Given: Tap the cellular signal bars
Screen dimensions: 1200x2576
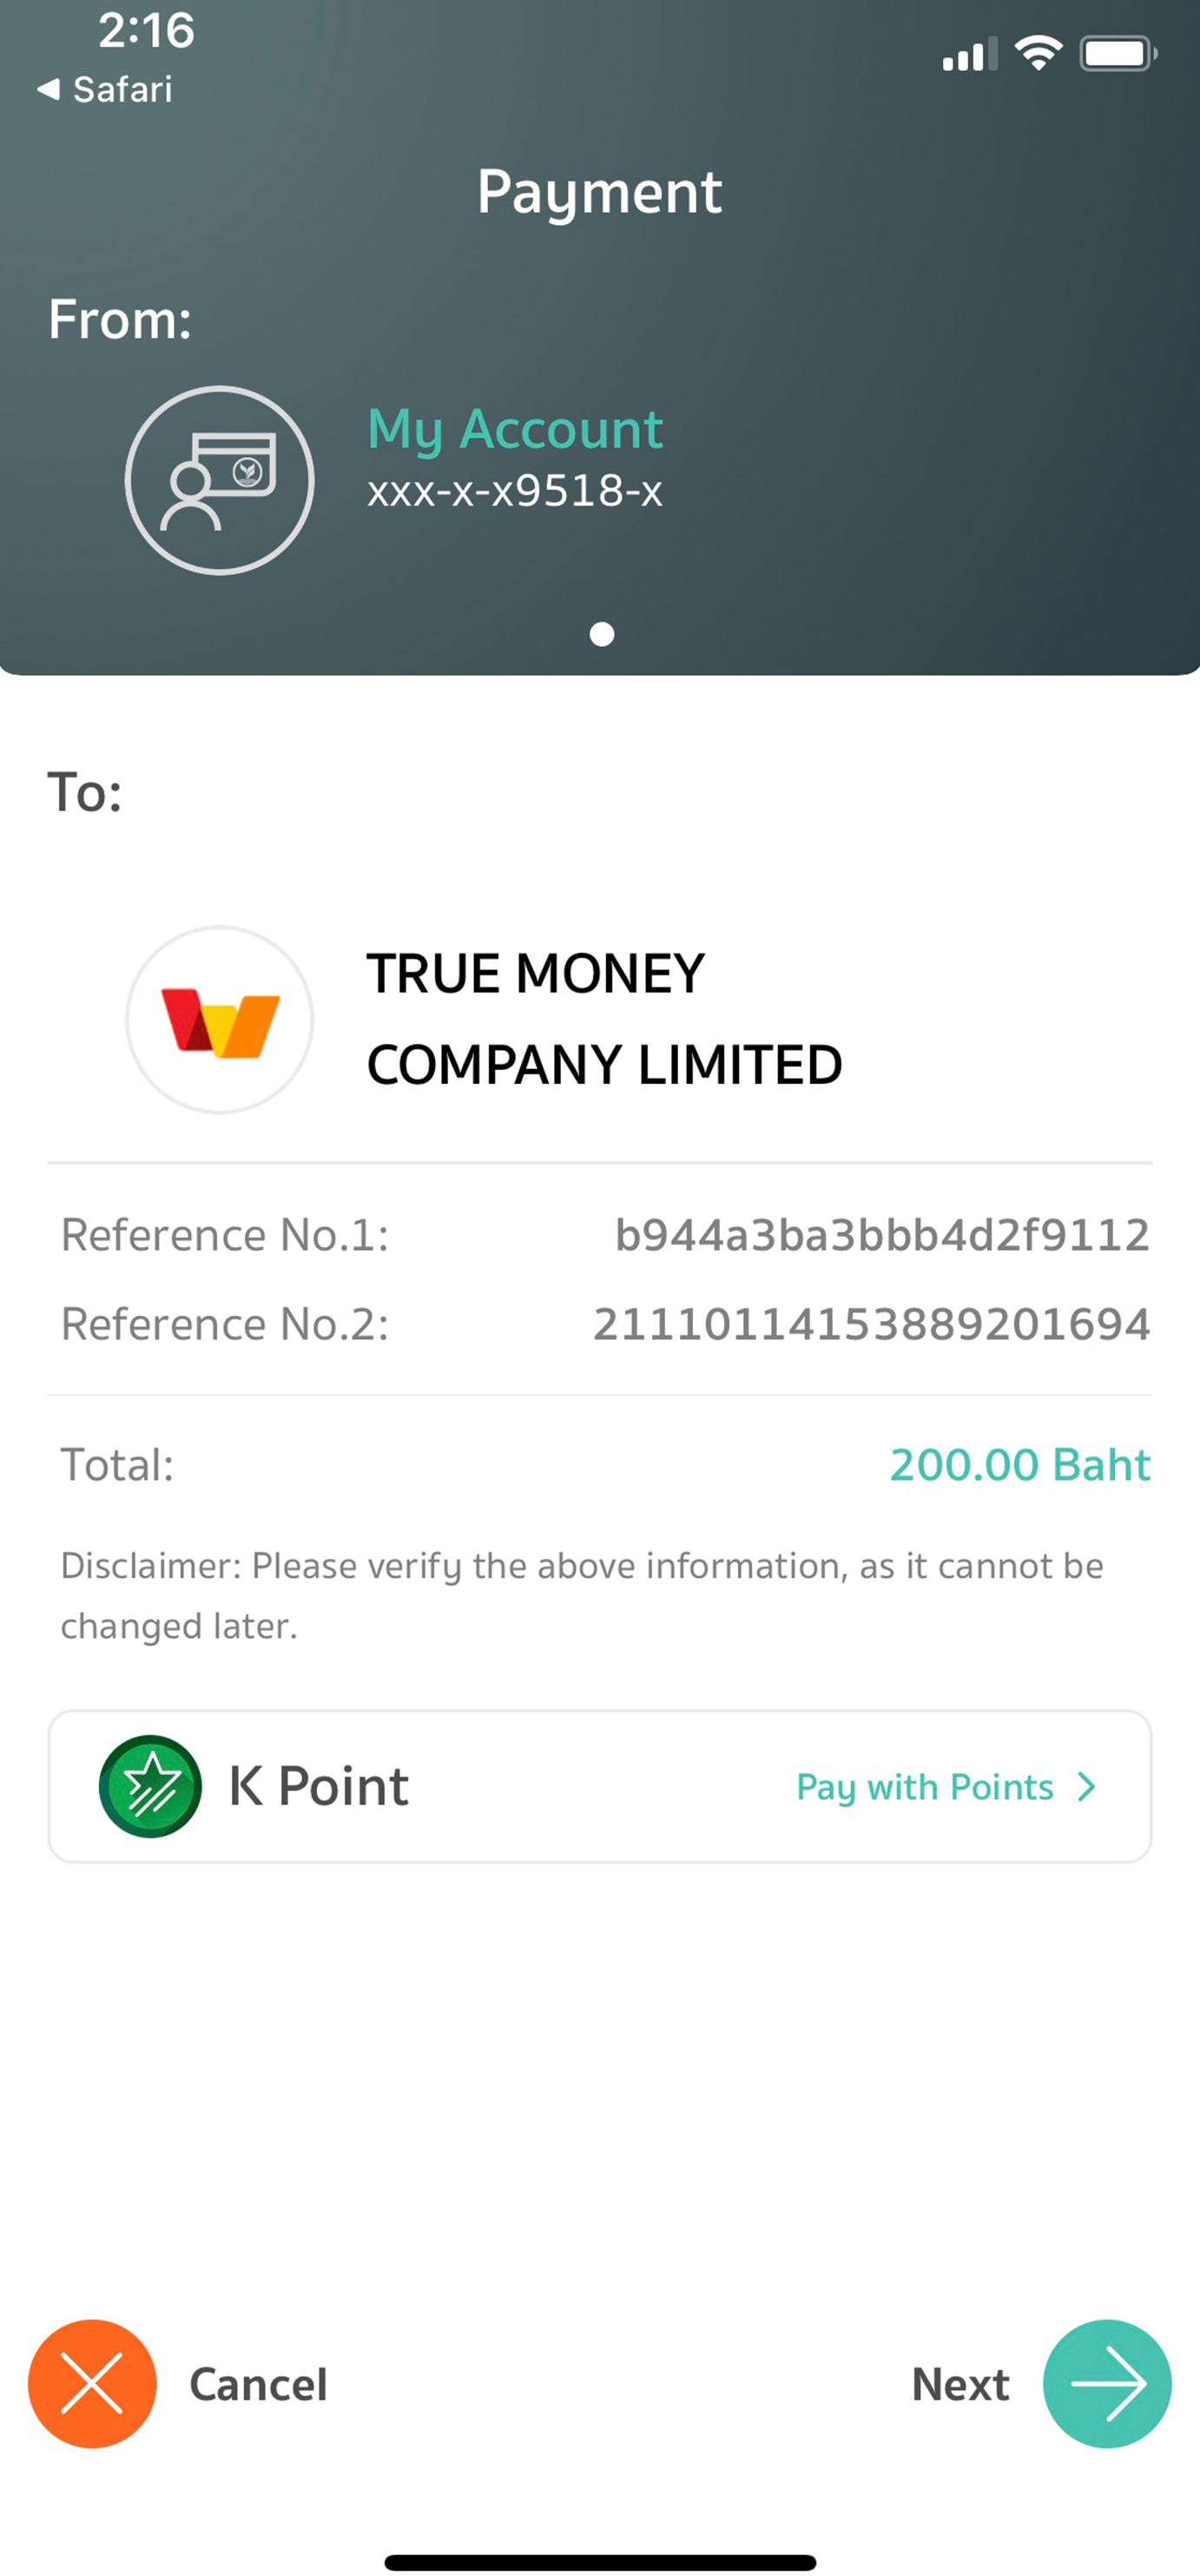Looking at the screenshot, I should tap(969, 55).
